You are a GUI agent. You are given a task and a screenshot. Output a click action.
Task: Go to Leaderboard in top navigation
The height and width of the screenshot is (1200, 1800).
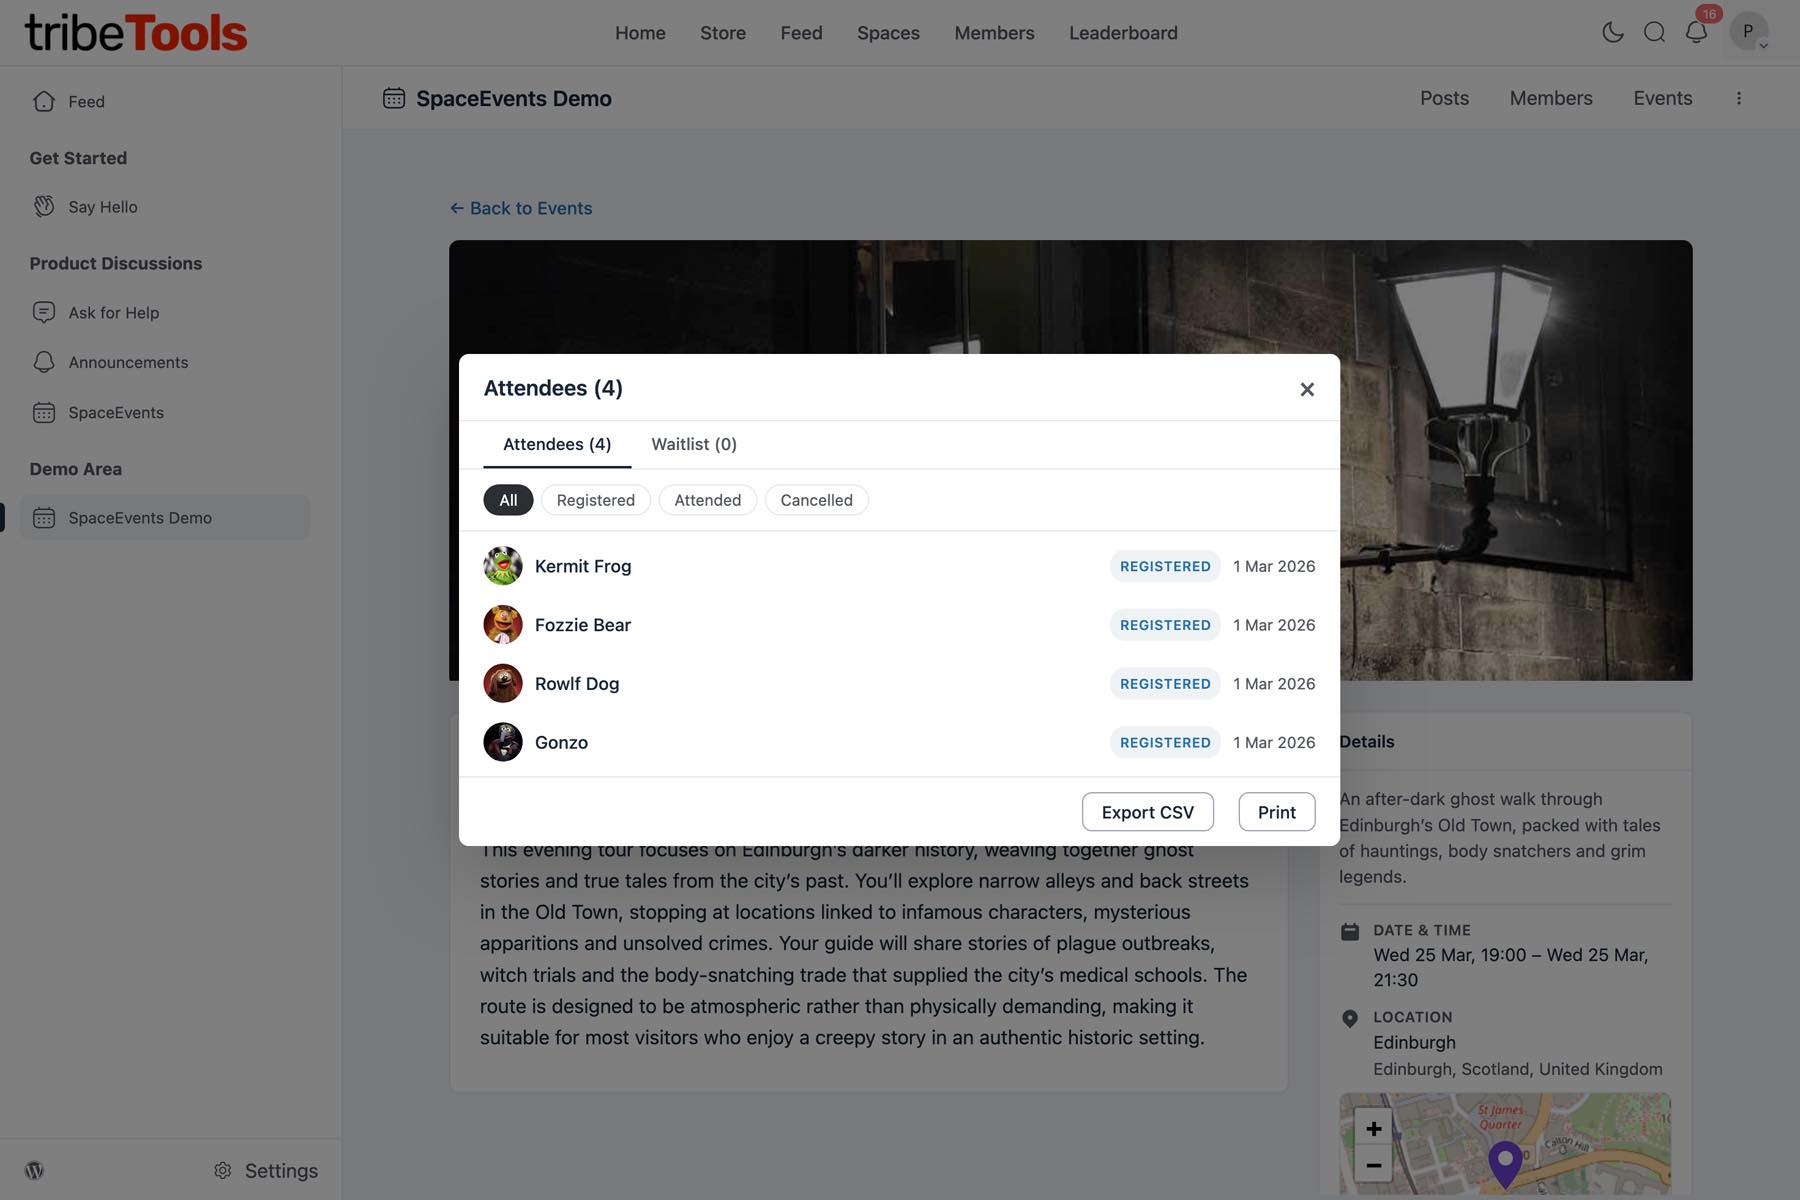click(x=1123, y=33)
